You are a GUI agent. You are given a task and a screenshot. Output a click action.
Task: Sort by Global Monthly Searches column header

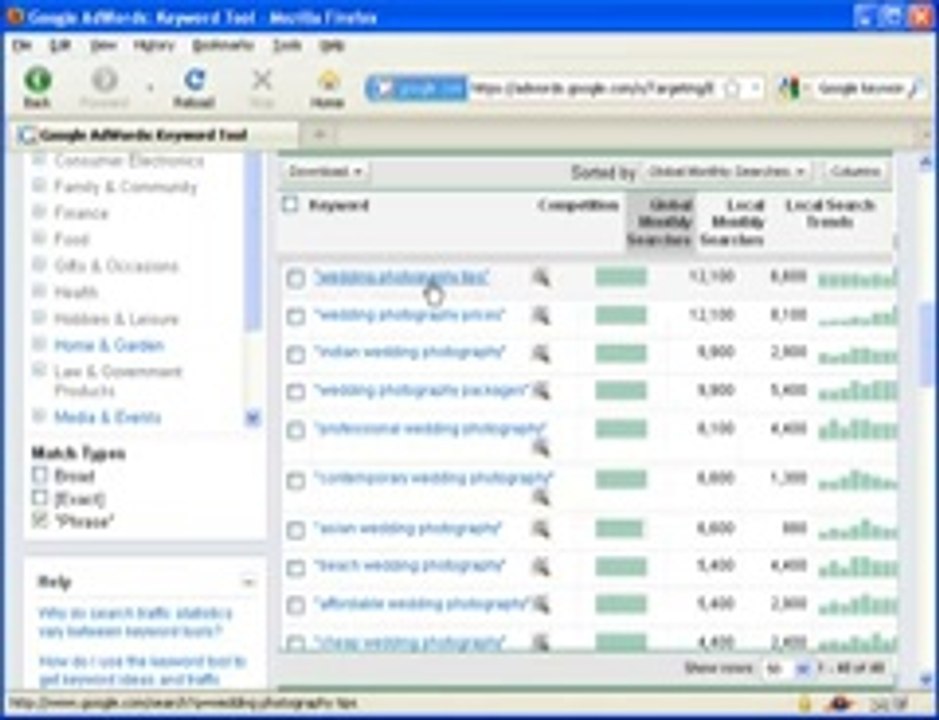(x=661, y=222)
